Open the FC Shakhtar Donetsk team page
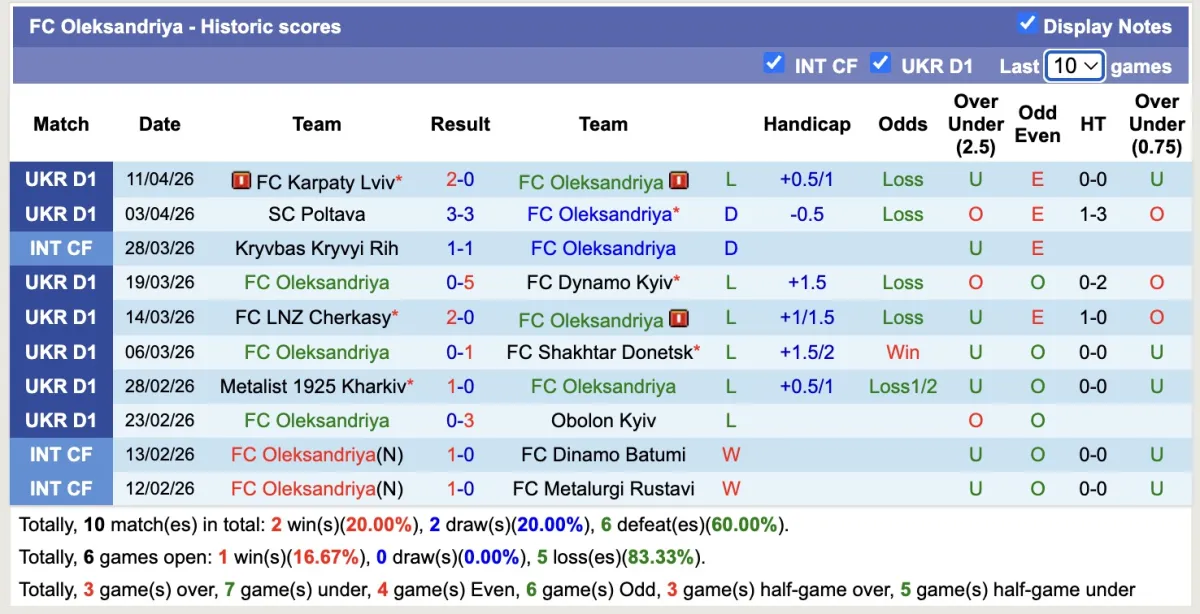Image resolution: width=1200 pixels, height=614 pixels. 599,352
